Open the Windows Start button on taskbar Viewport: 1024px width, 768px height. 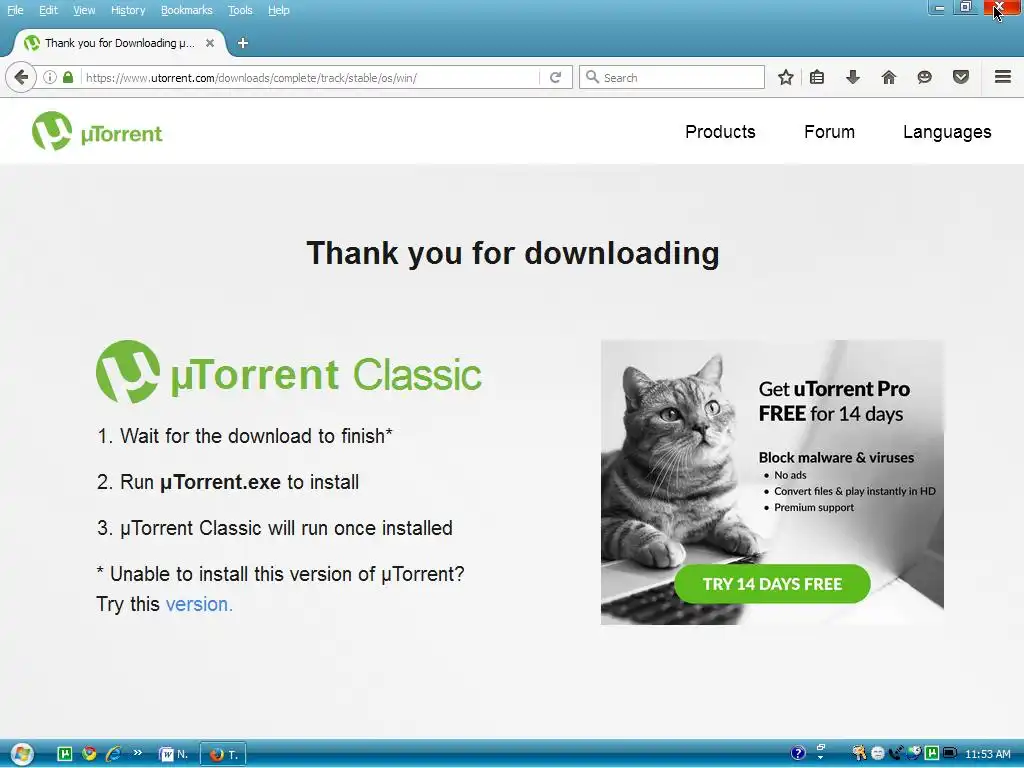coord(22,754)
